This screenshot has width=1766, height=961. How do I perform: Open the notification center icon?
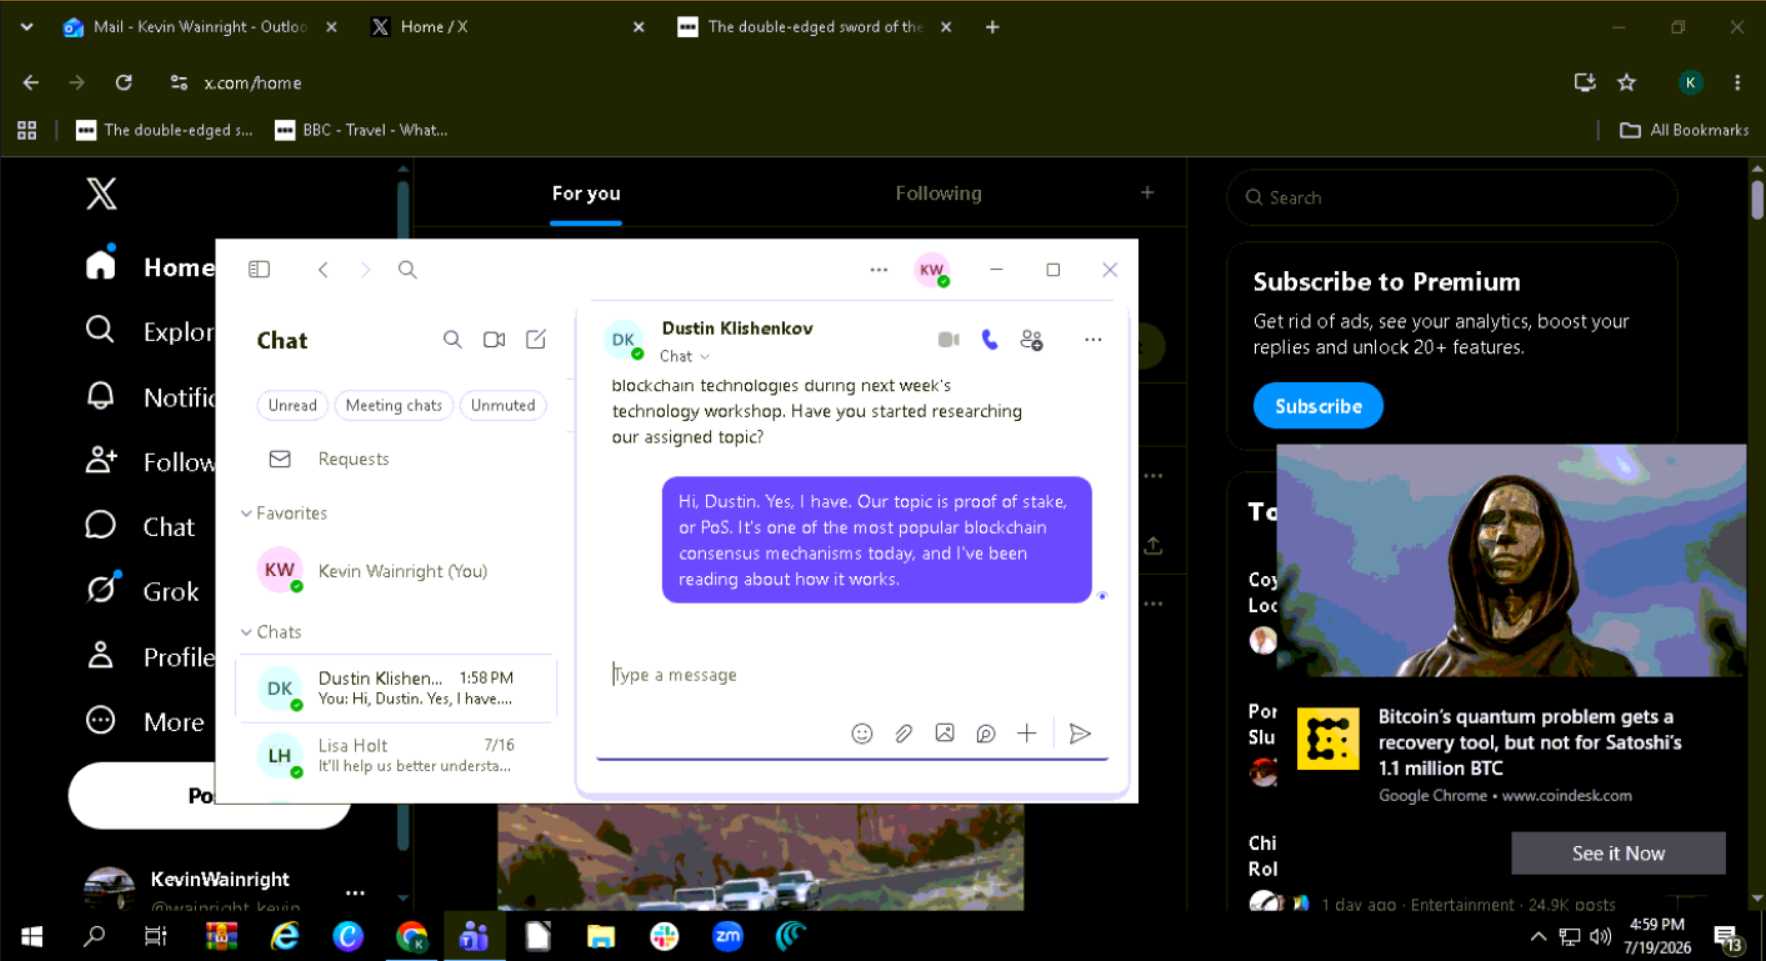point(1727,939)
